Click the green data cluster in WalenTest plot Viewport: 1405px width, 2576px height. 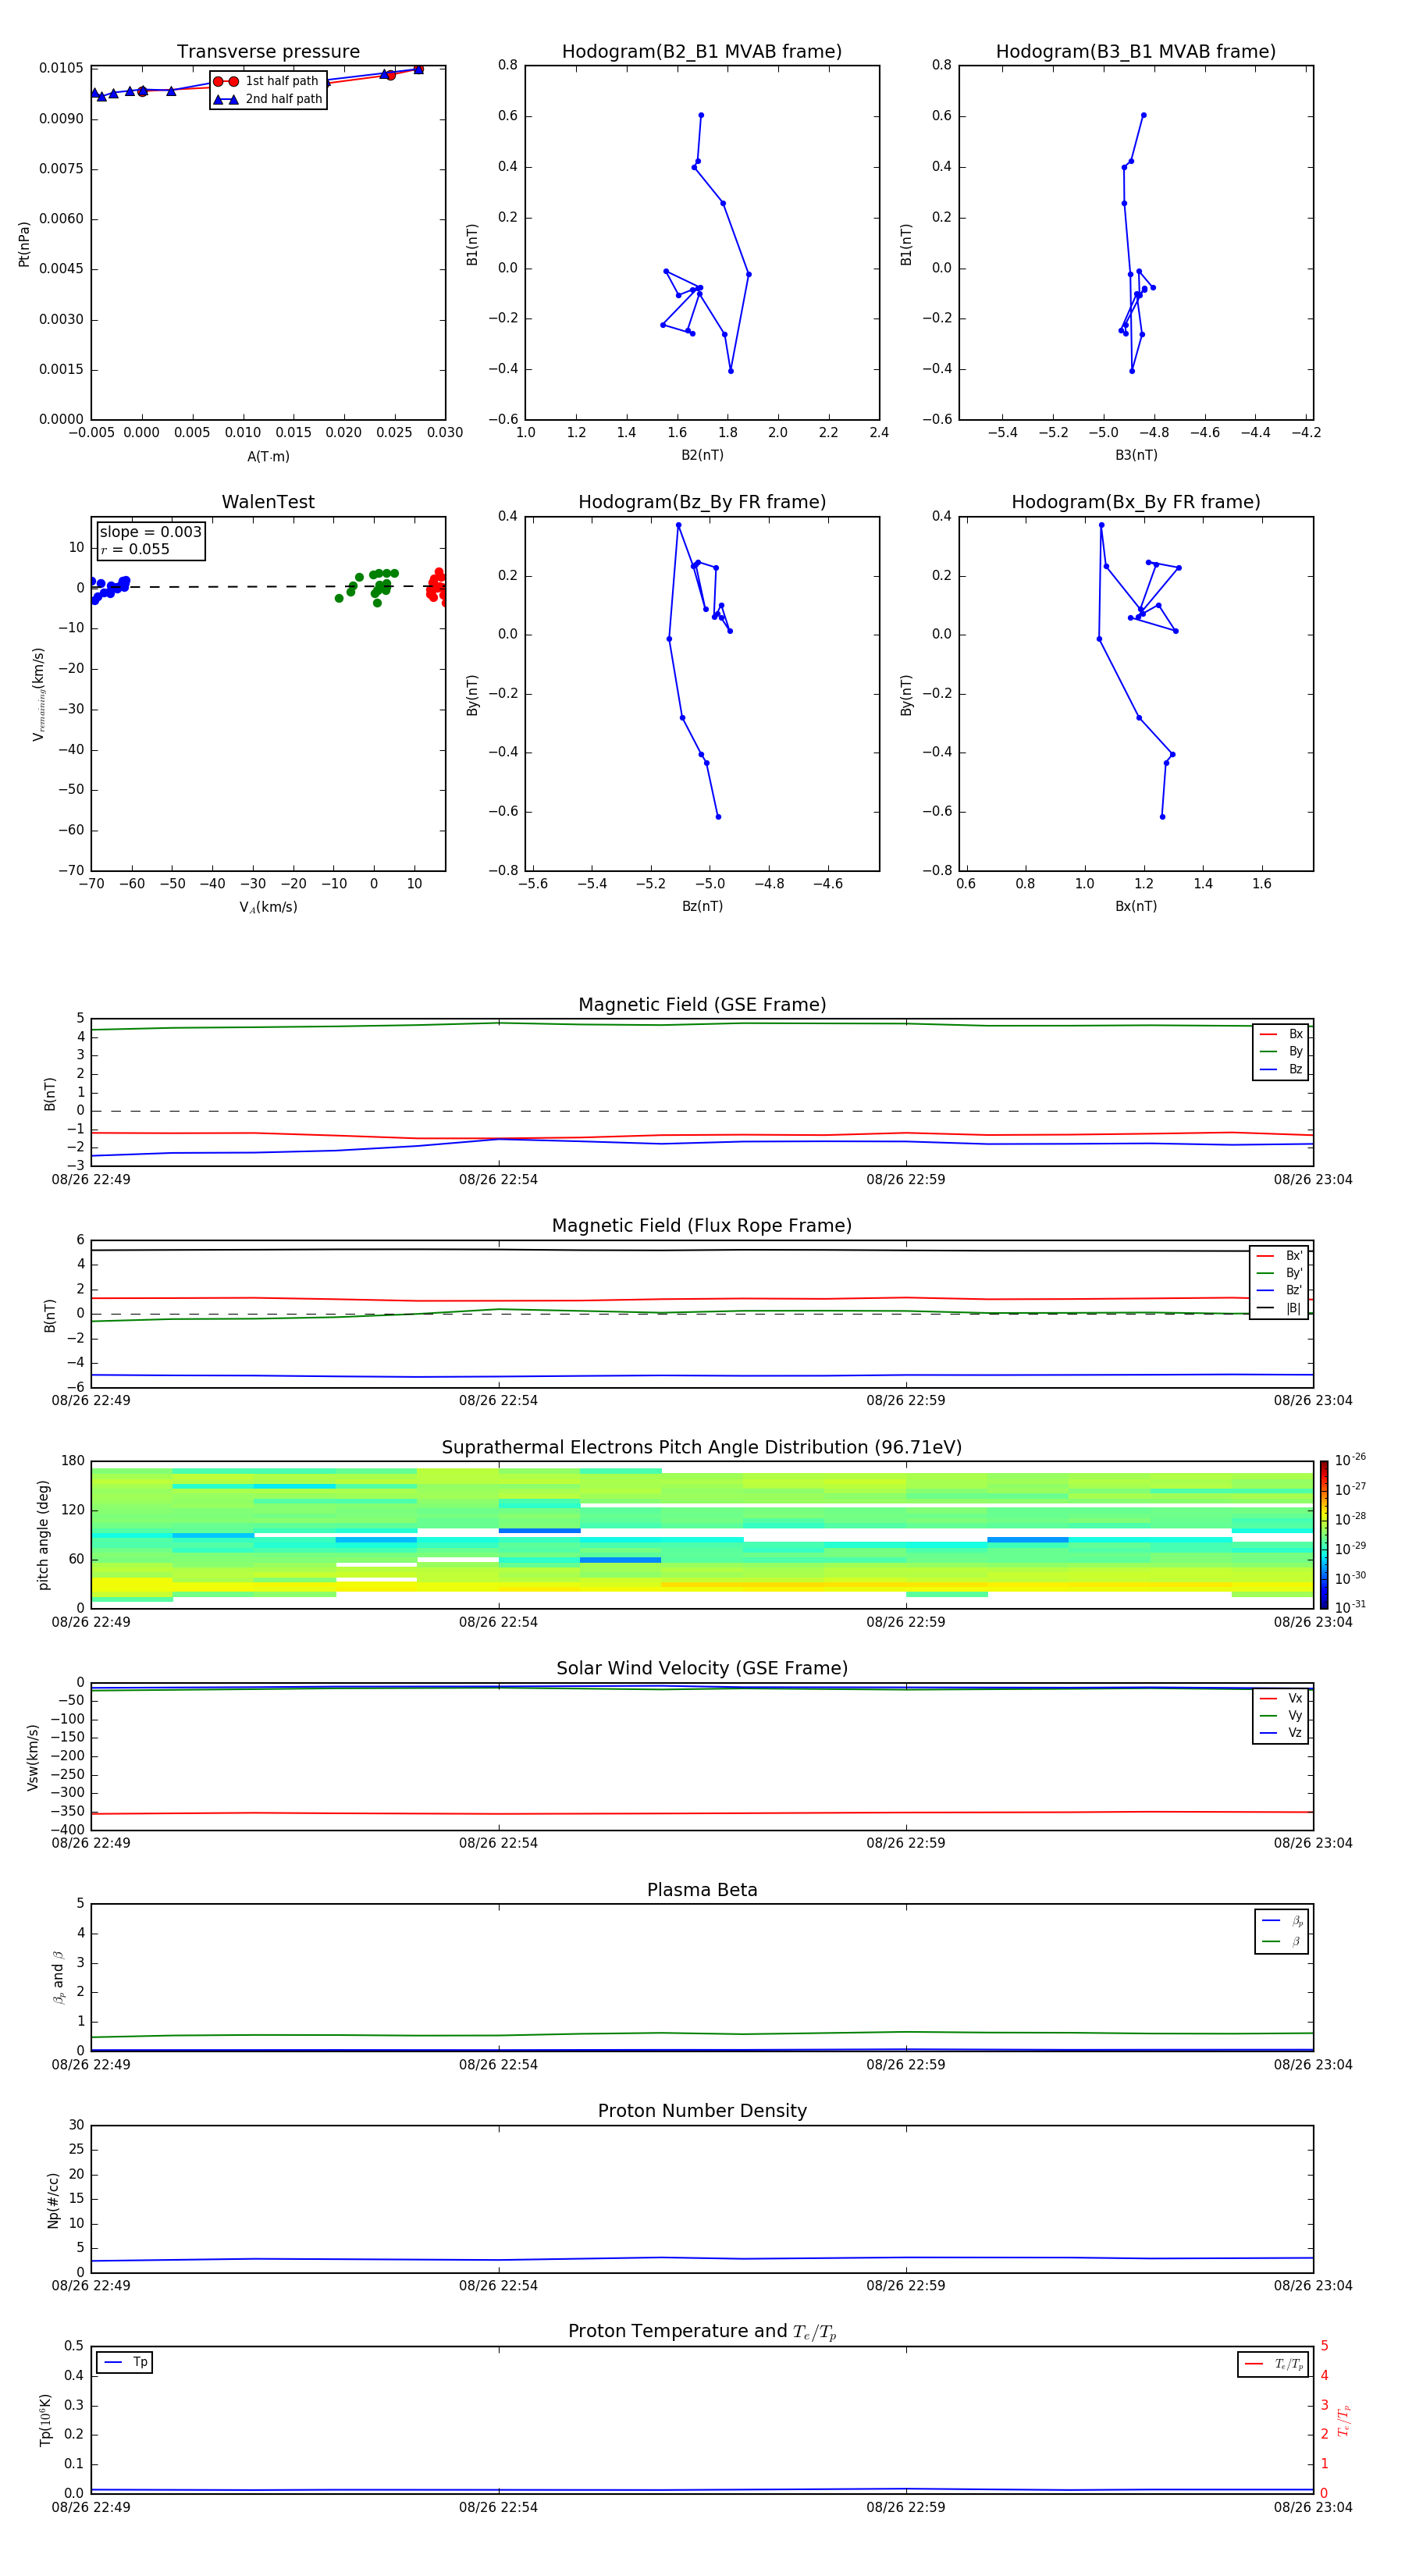tap(367, 586)
